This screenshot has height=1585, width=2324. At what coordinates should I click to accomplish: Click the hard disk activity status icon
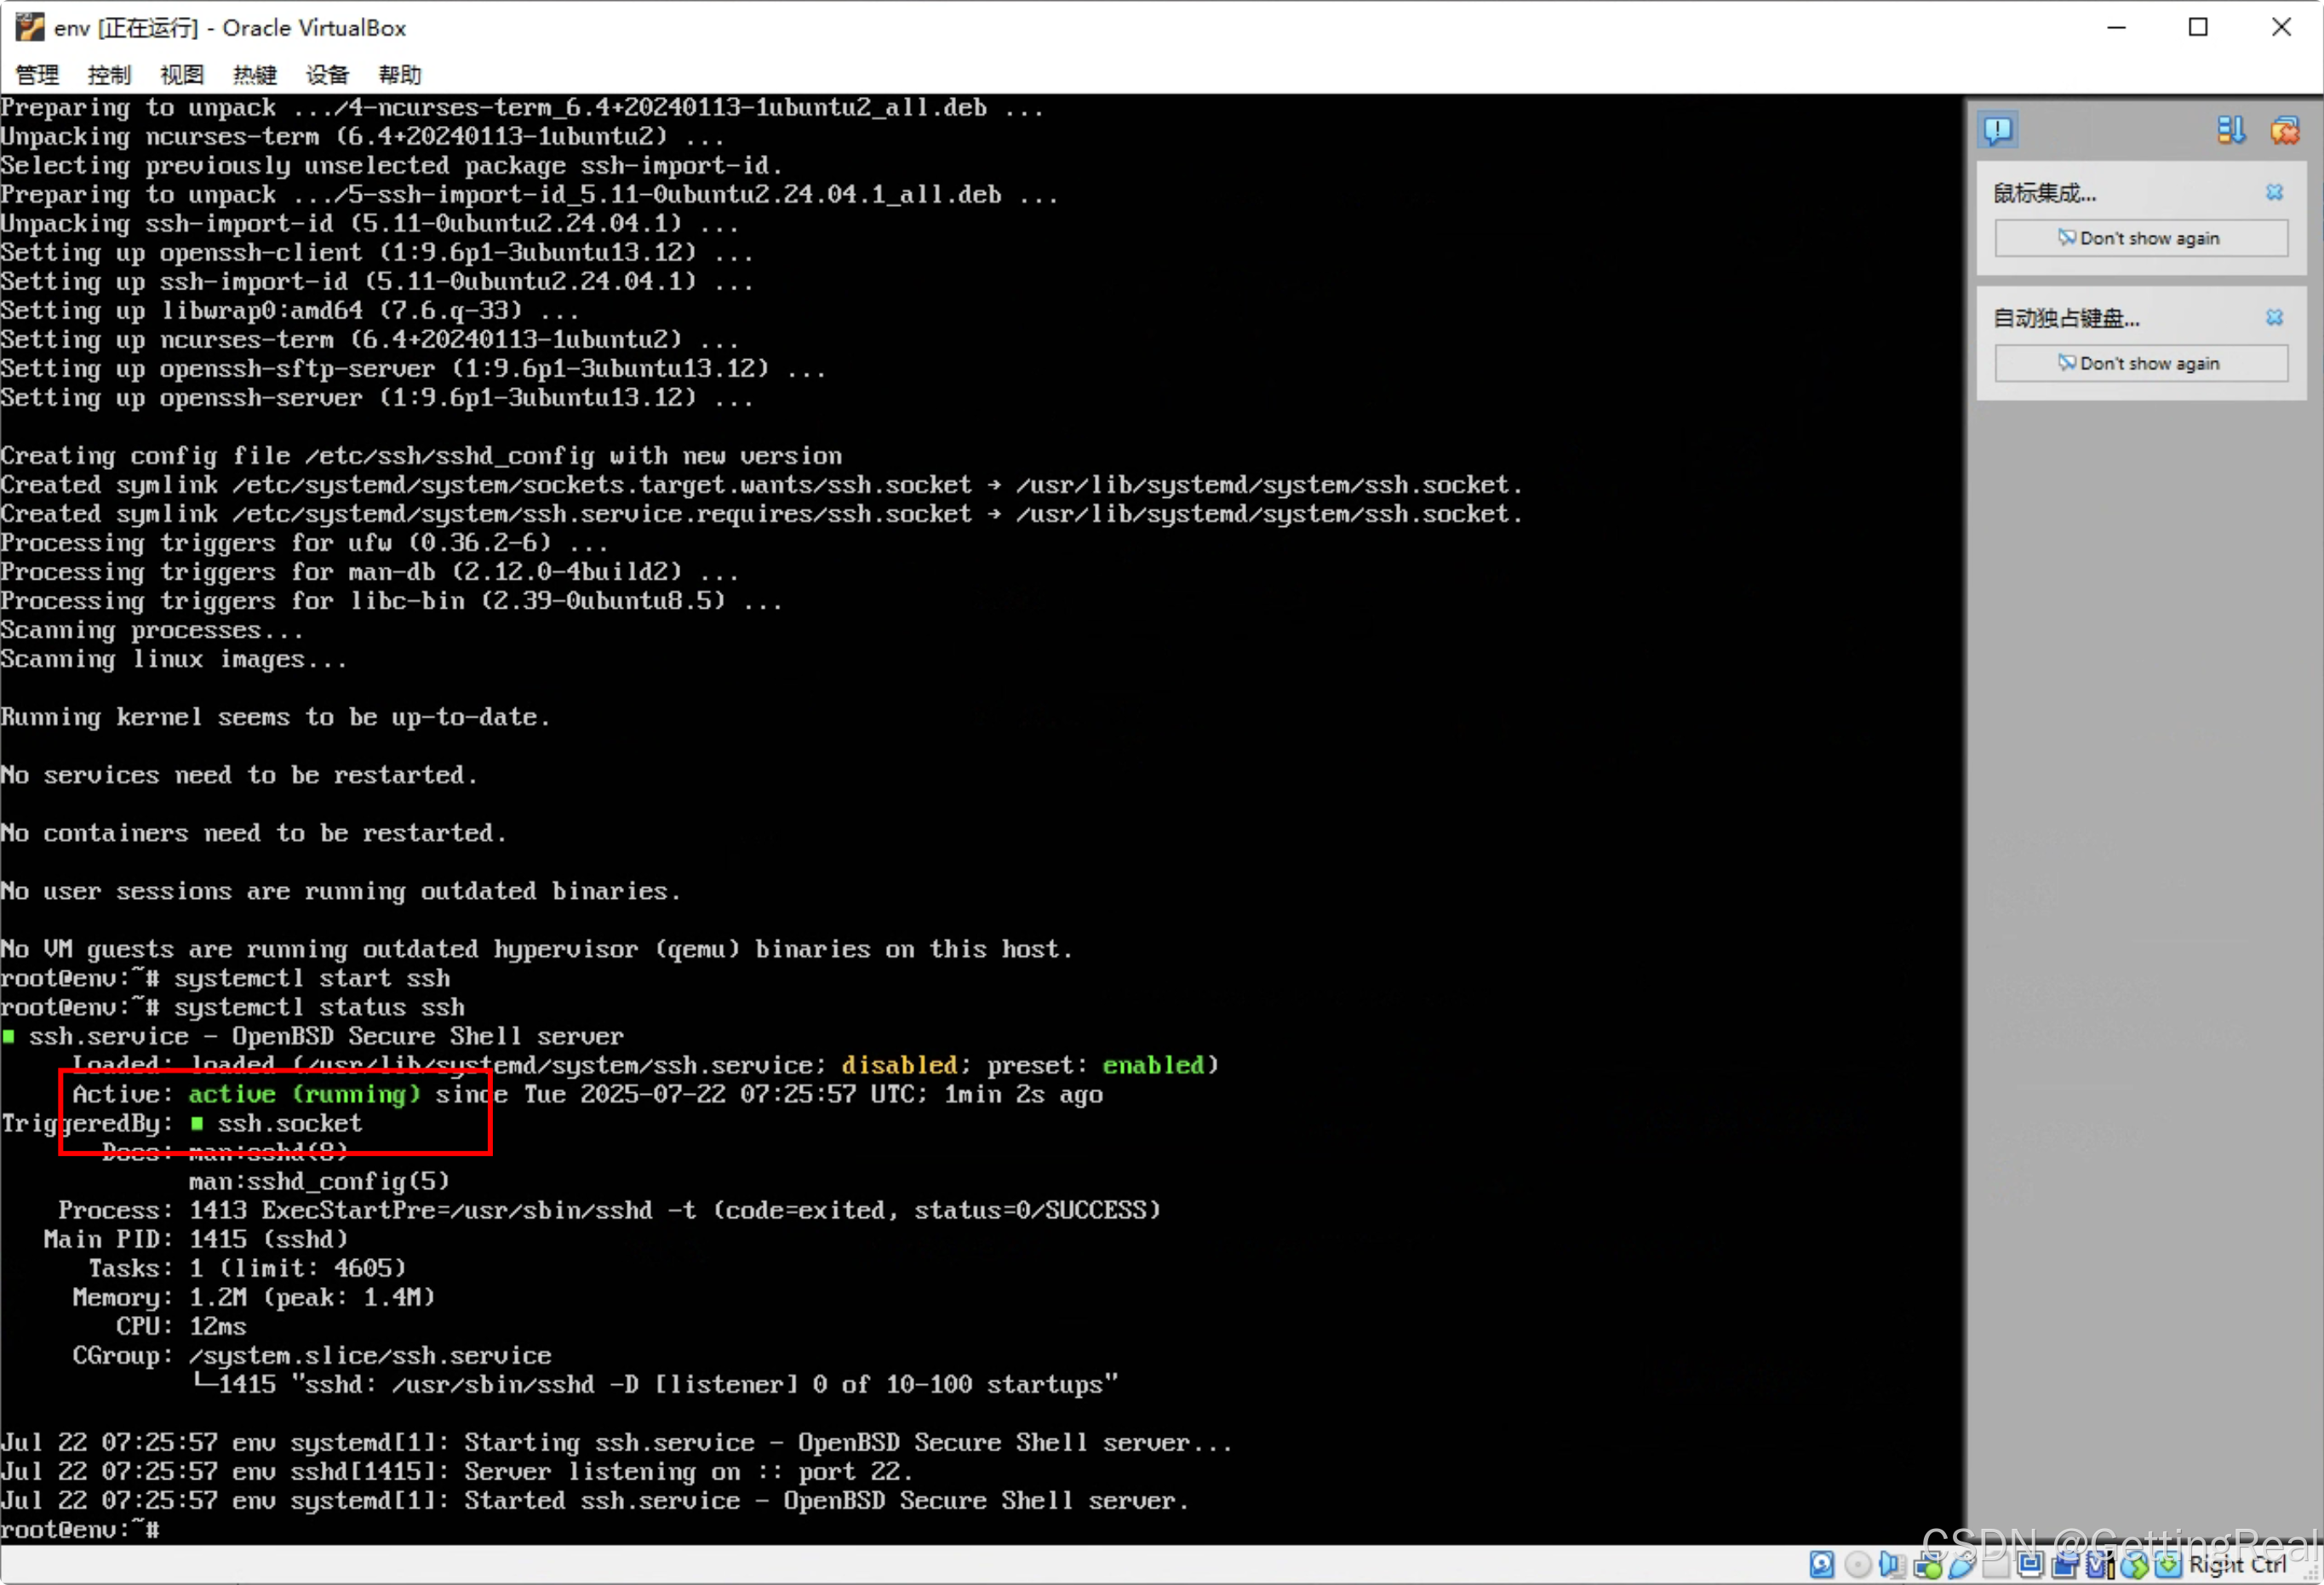pyautogui.click(x=1822, y=1564)
